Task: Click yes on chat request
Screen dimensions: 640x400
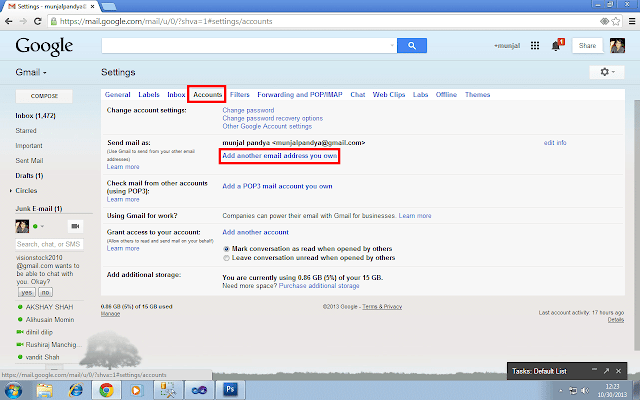Action: [x=27, y=292]
